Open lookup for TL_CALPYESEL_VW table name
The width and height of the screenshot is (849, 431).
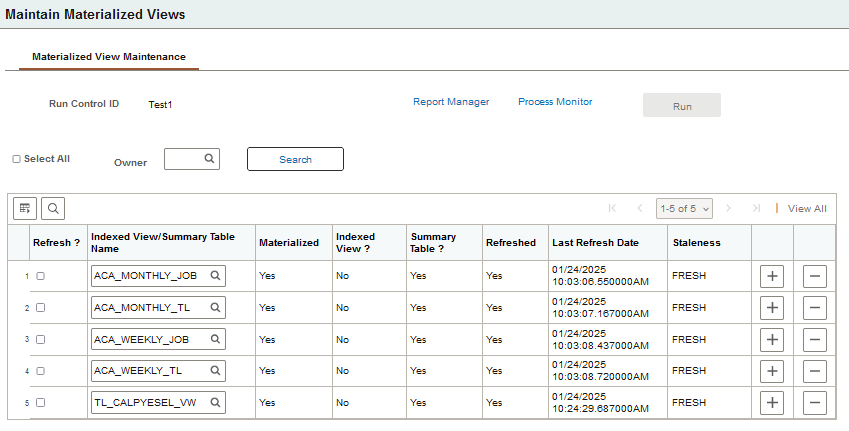click(x=215, y=403)
